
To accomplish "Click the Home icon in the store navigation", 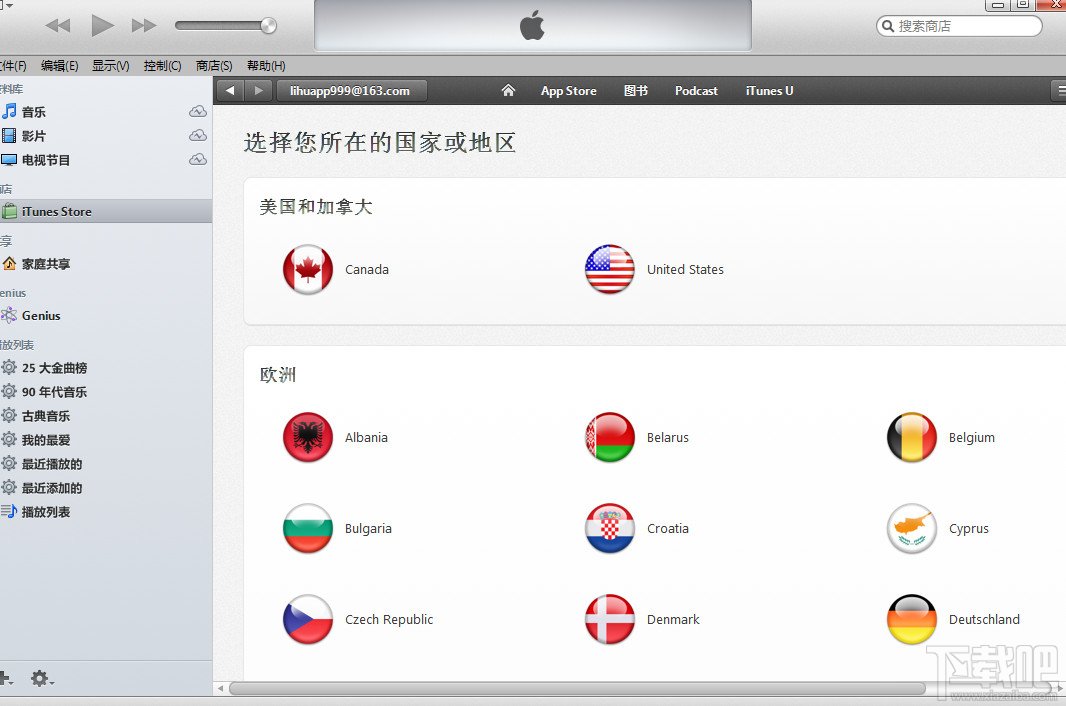I will tap(508, 90).
